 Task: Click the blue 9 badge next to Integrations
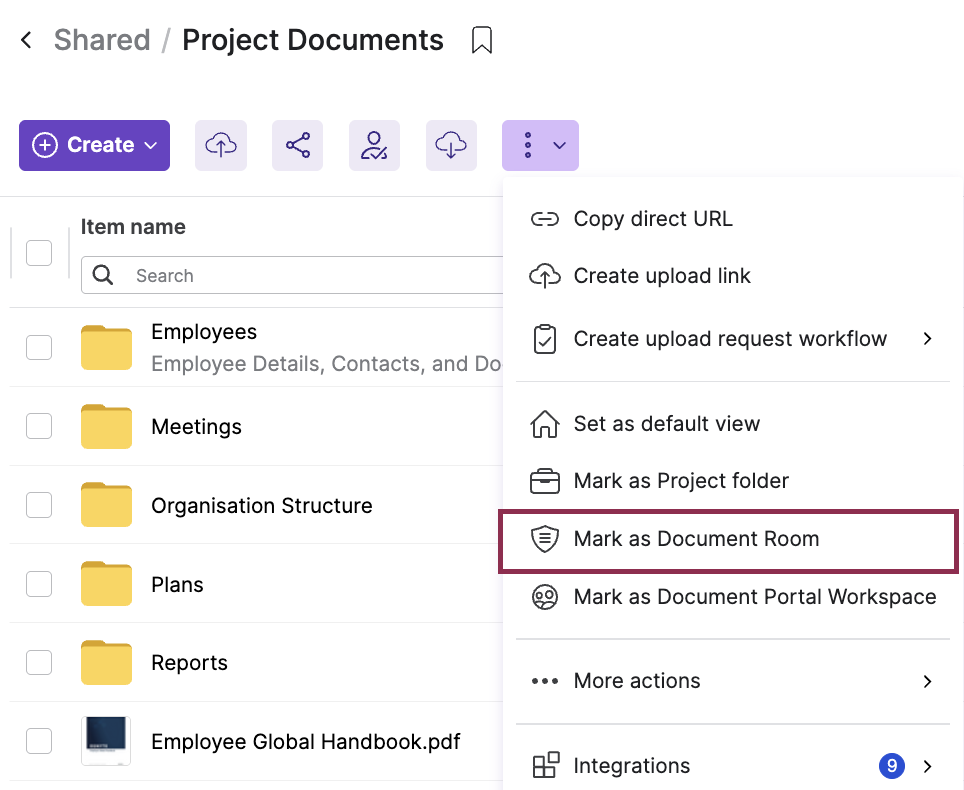click(891, 766)
